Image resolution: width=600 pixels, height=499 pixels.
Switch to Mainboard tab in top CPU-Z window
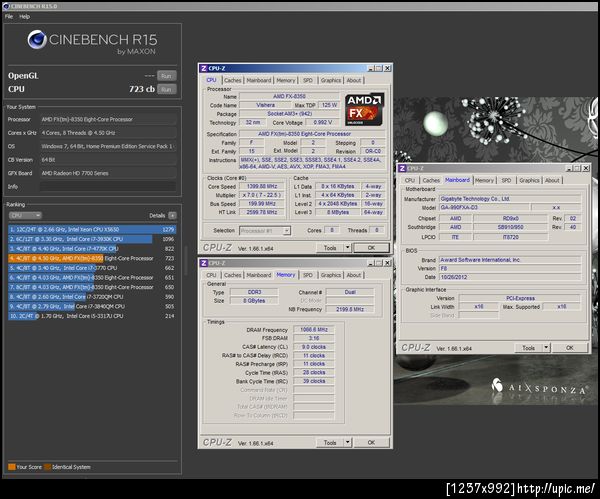click(x=259, y=80)
